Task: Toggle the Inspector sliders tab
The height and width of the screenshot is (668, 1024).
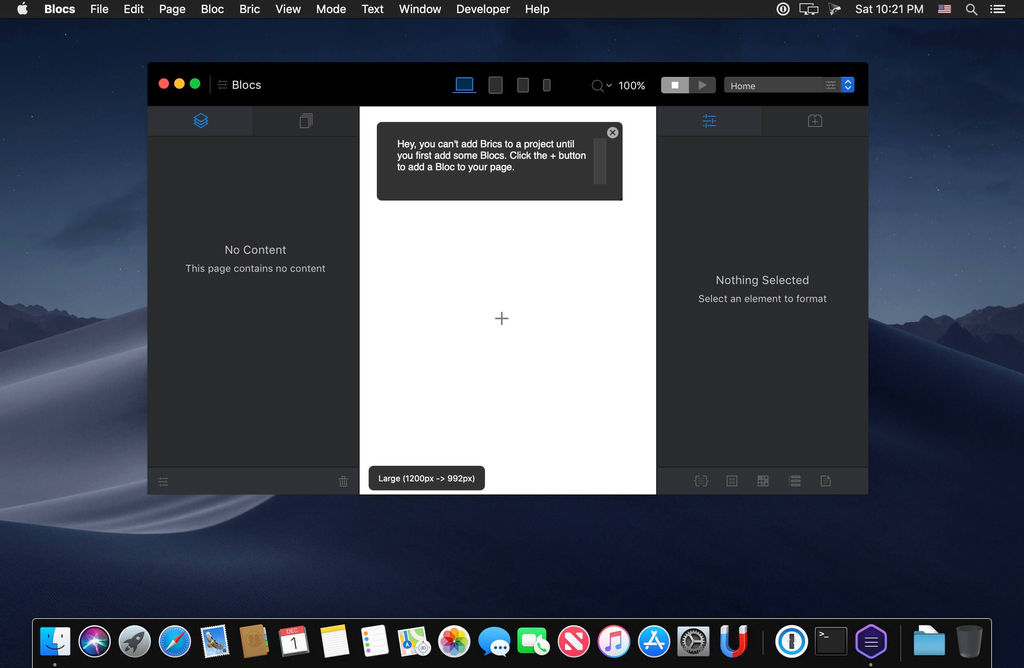Action: click(709, 121)
